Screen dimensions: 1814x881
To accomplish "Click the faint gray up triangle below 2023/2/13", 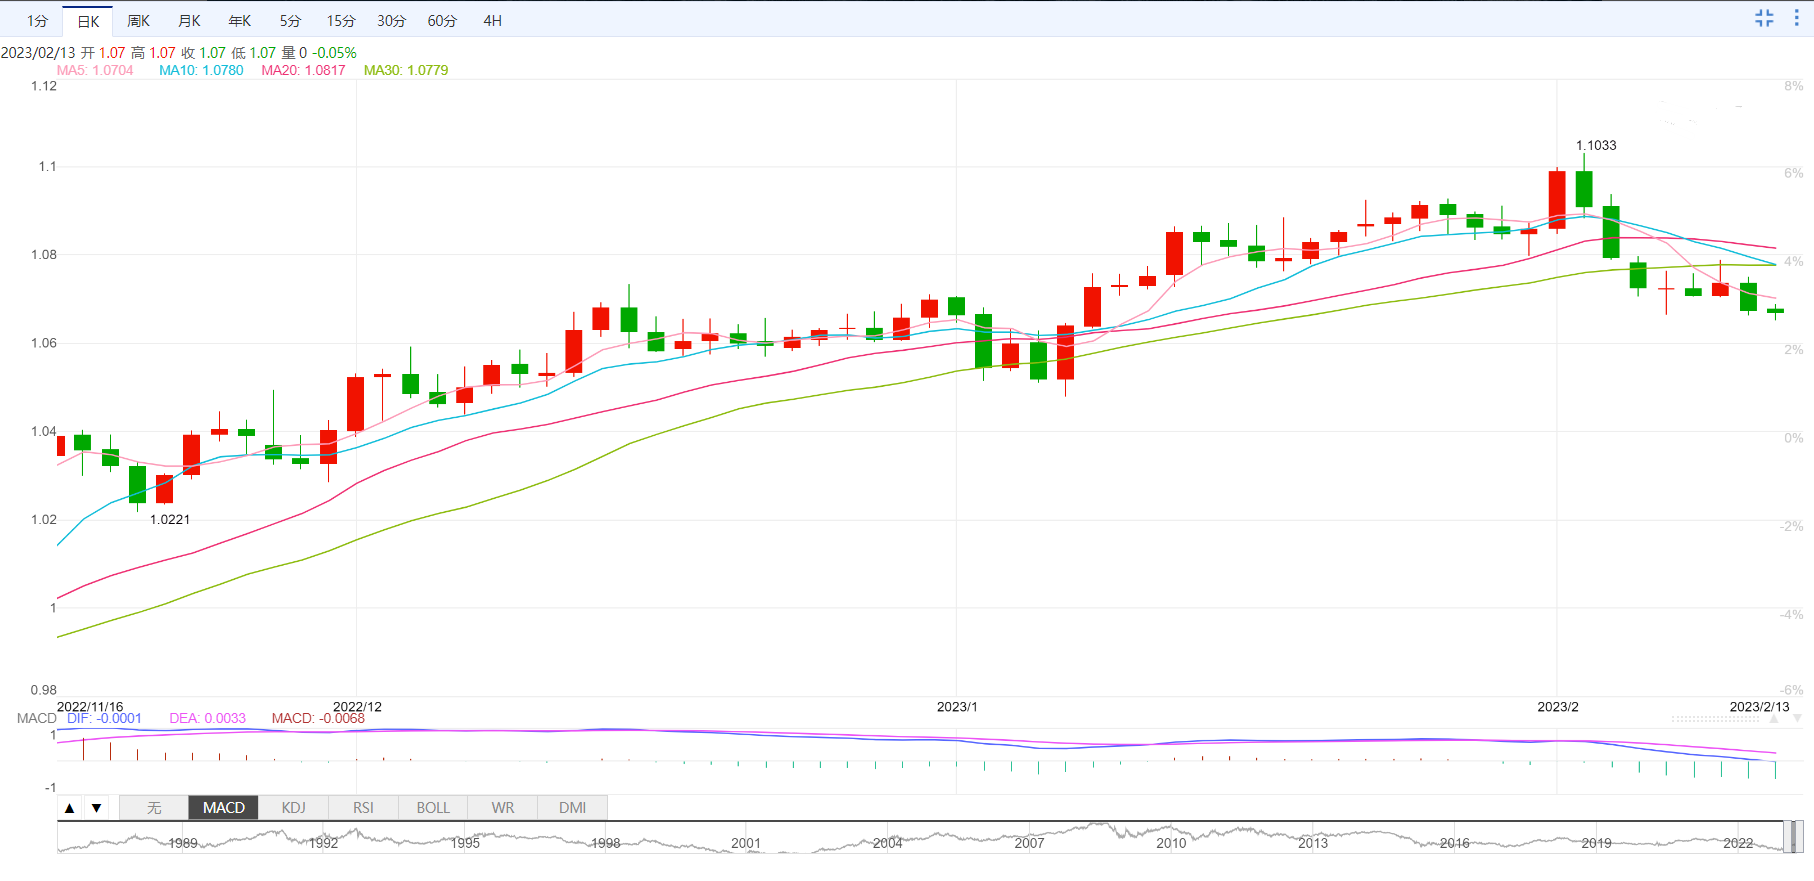I will coord(1774,719).
